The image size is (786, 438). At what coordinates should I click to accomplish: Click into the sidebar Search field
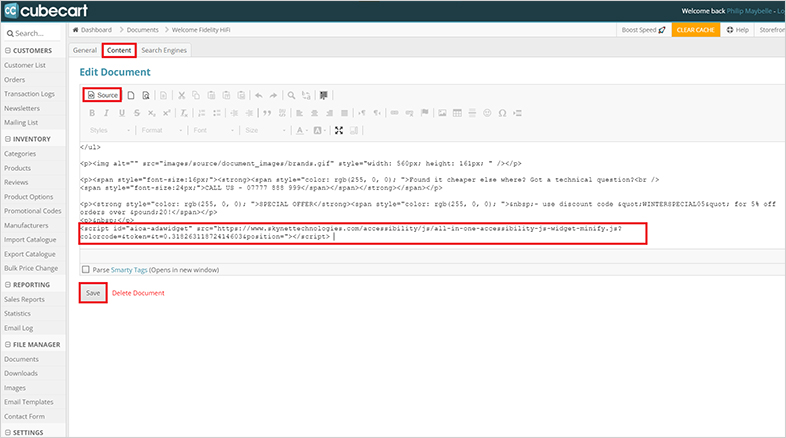pos(34,33)
